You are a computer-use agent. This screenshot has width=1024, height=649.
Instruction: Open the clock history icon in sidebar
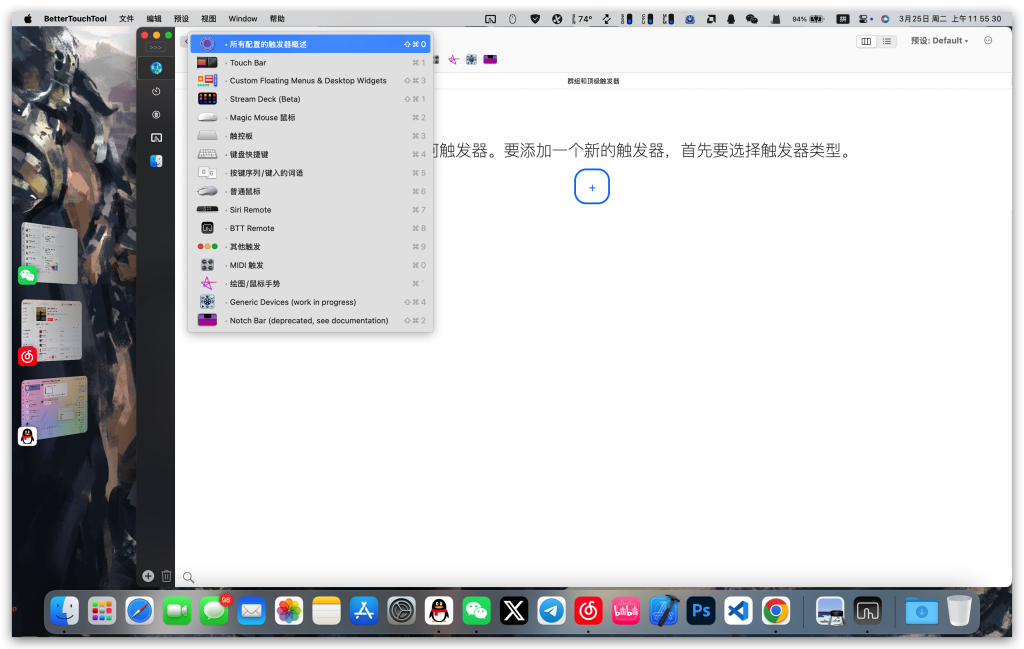click(x=156, y=91)
